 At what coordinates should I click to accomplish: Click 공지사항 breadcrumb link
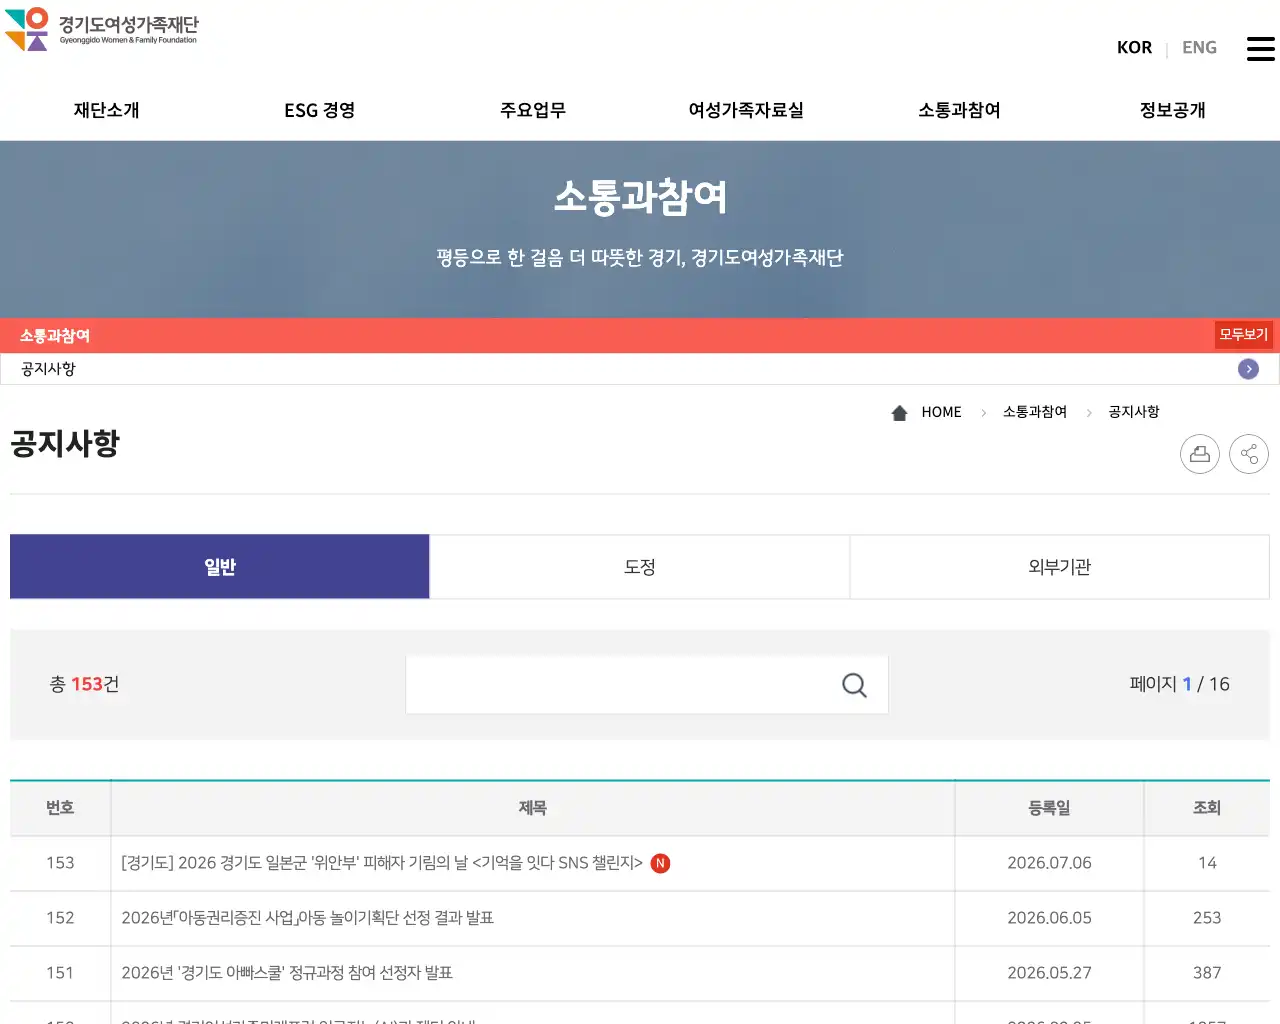tap(1134, 412)
